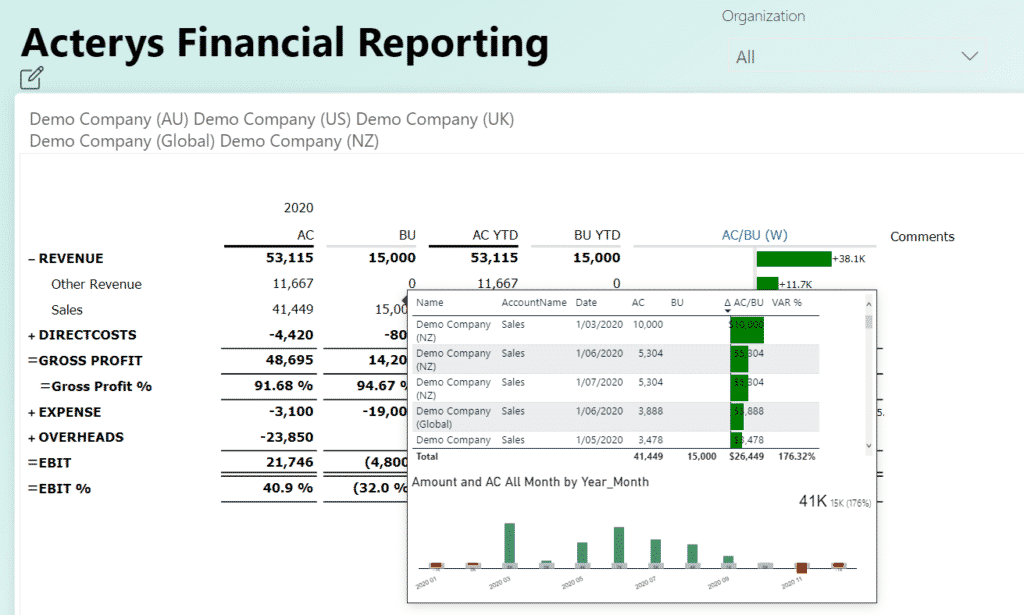Click the EBIT % row label
This screenshot has height=615, width=1024.
[65, 488]
